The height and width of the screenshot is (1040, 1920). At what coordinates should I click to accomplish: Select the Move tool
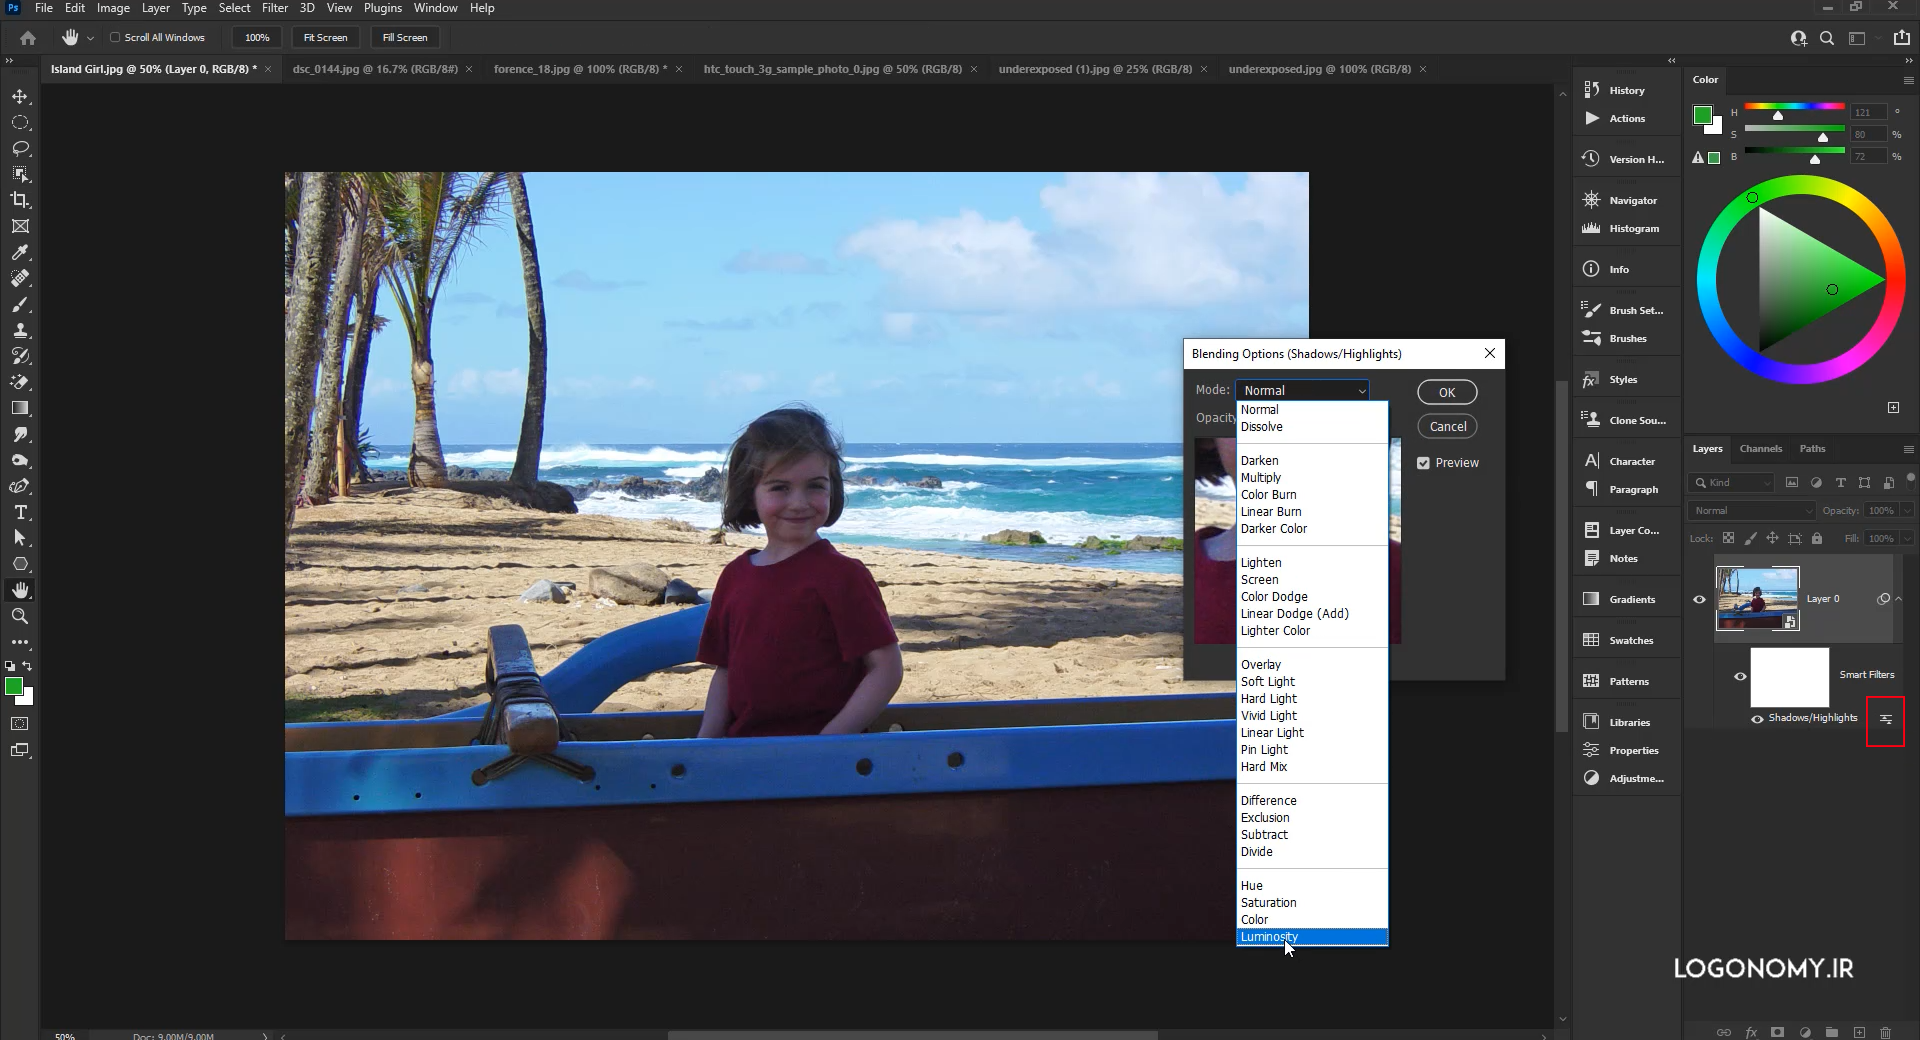point(20,97)
